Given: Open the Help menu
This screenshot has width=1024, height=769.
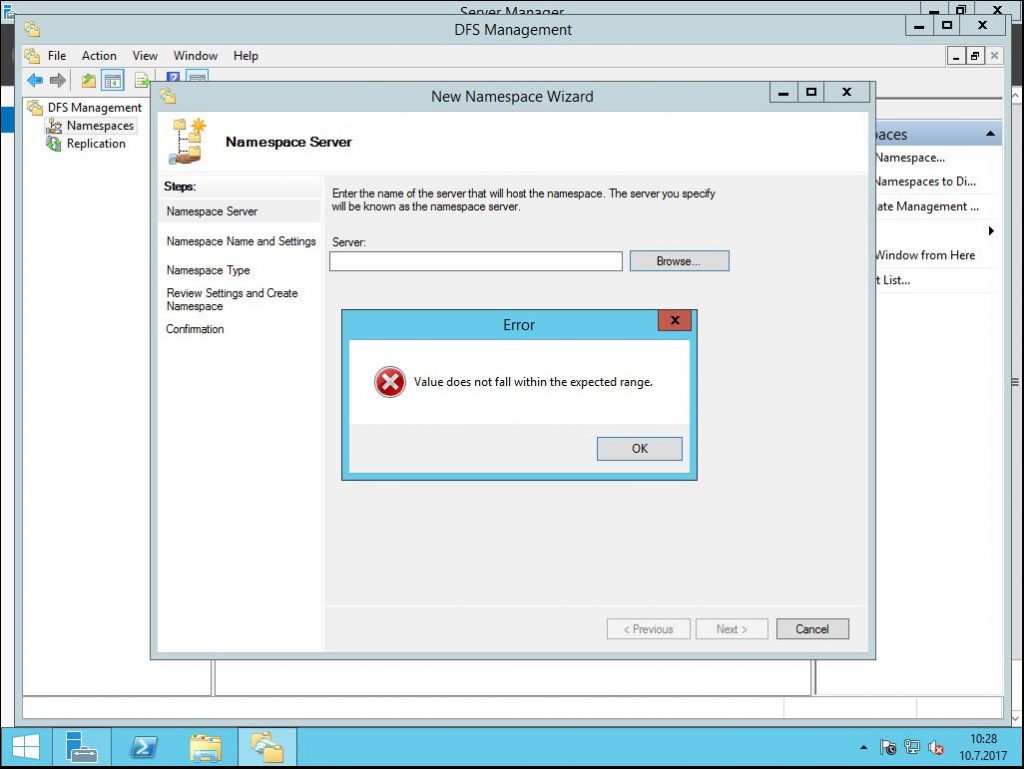Looking at the screenshot, I should [246, 56].
